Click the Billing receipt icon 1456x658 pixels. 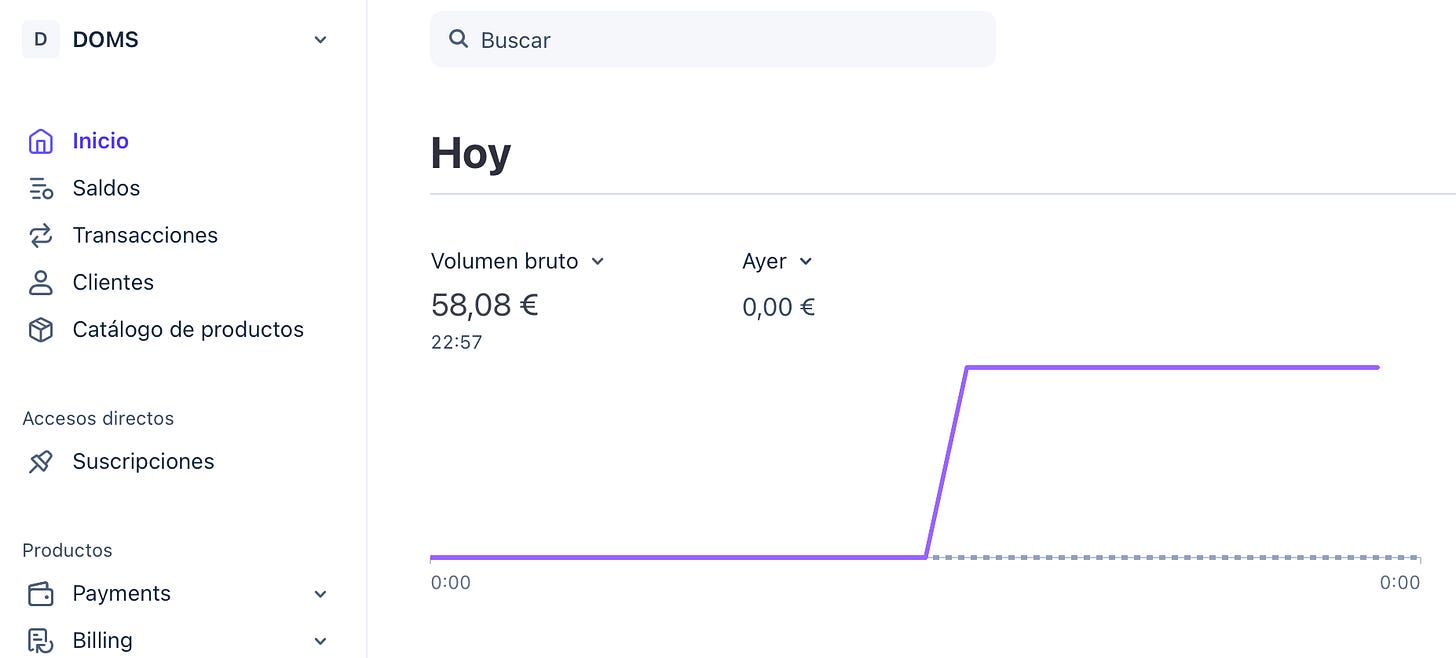point(40,640)
